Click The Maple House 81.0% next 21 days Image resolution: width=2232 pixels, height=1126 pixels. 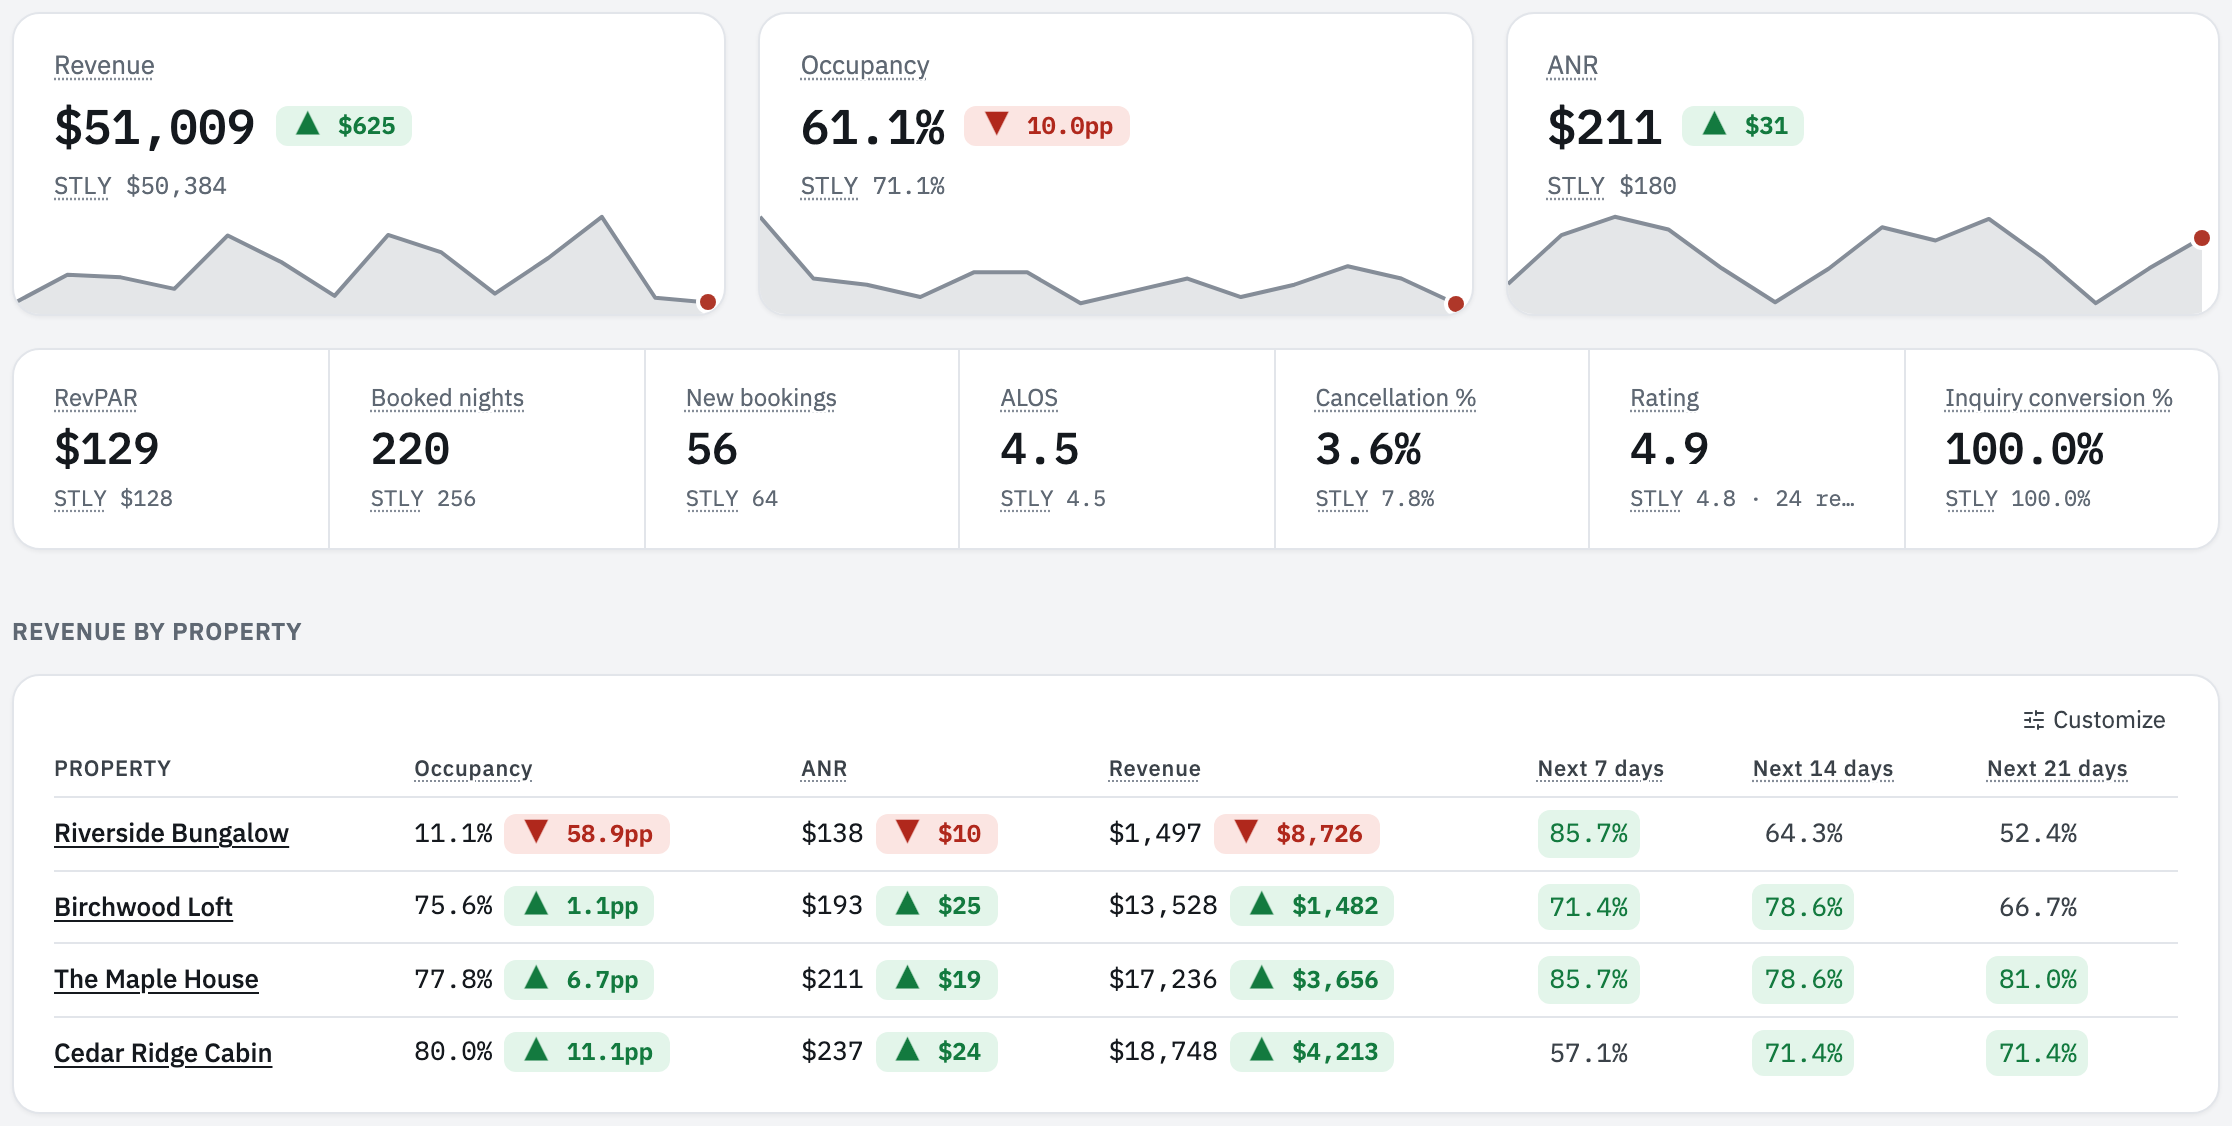2037,979
